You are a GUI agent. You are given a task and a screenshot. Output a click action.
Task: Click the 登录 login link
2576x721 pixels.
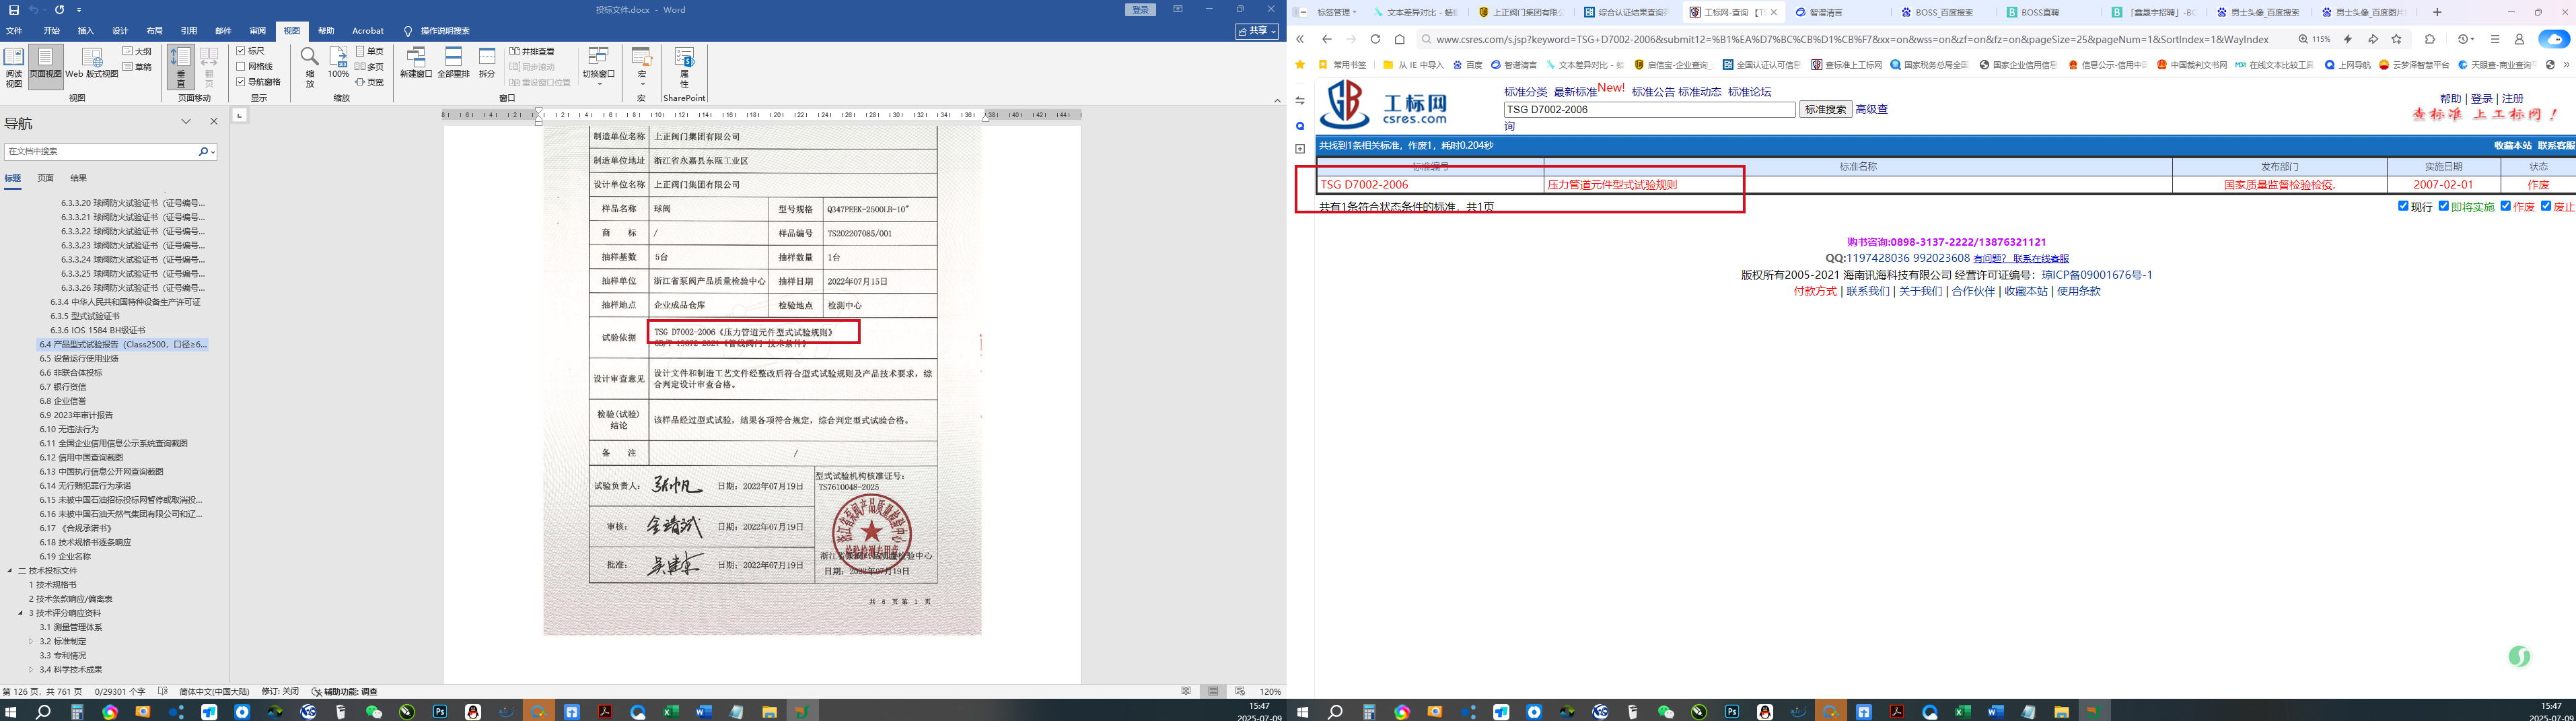2481,99
